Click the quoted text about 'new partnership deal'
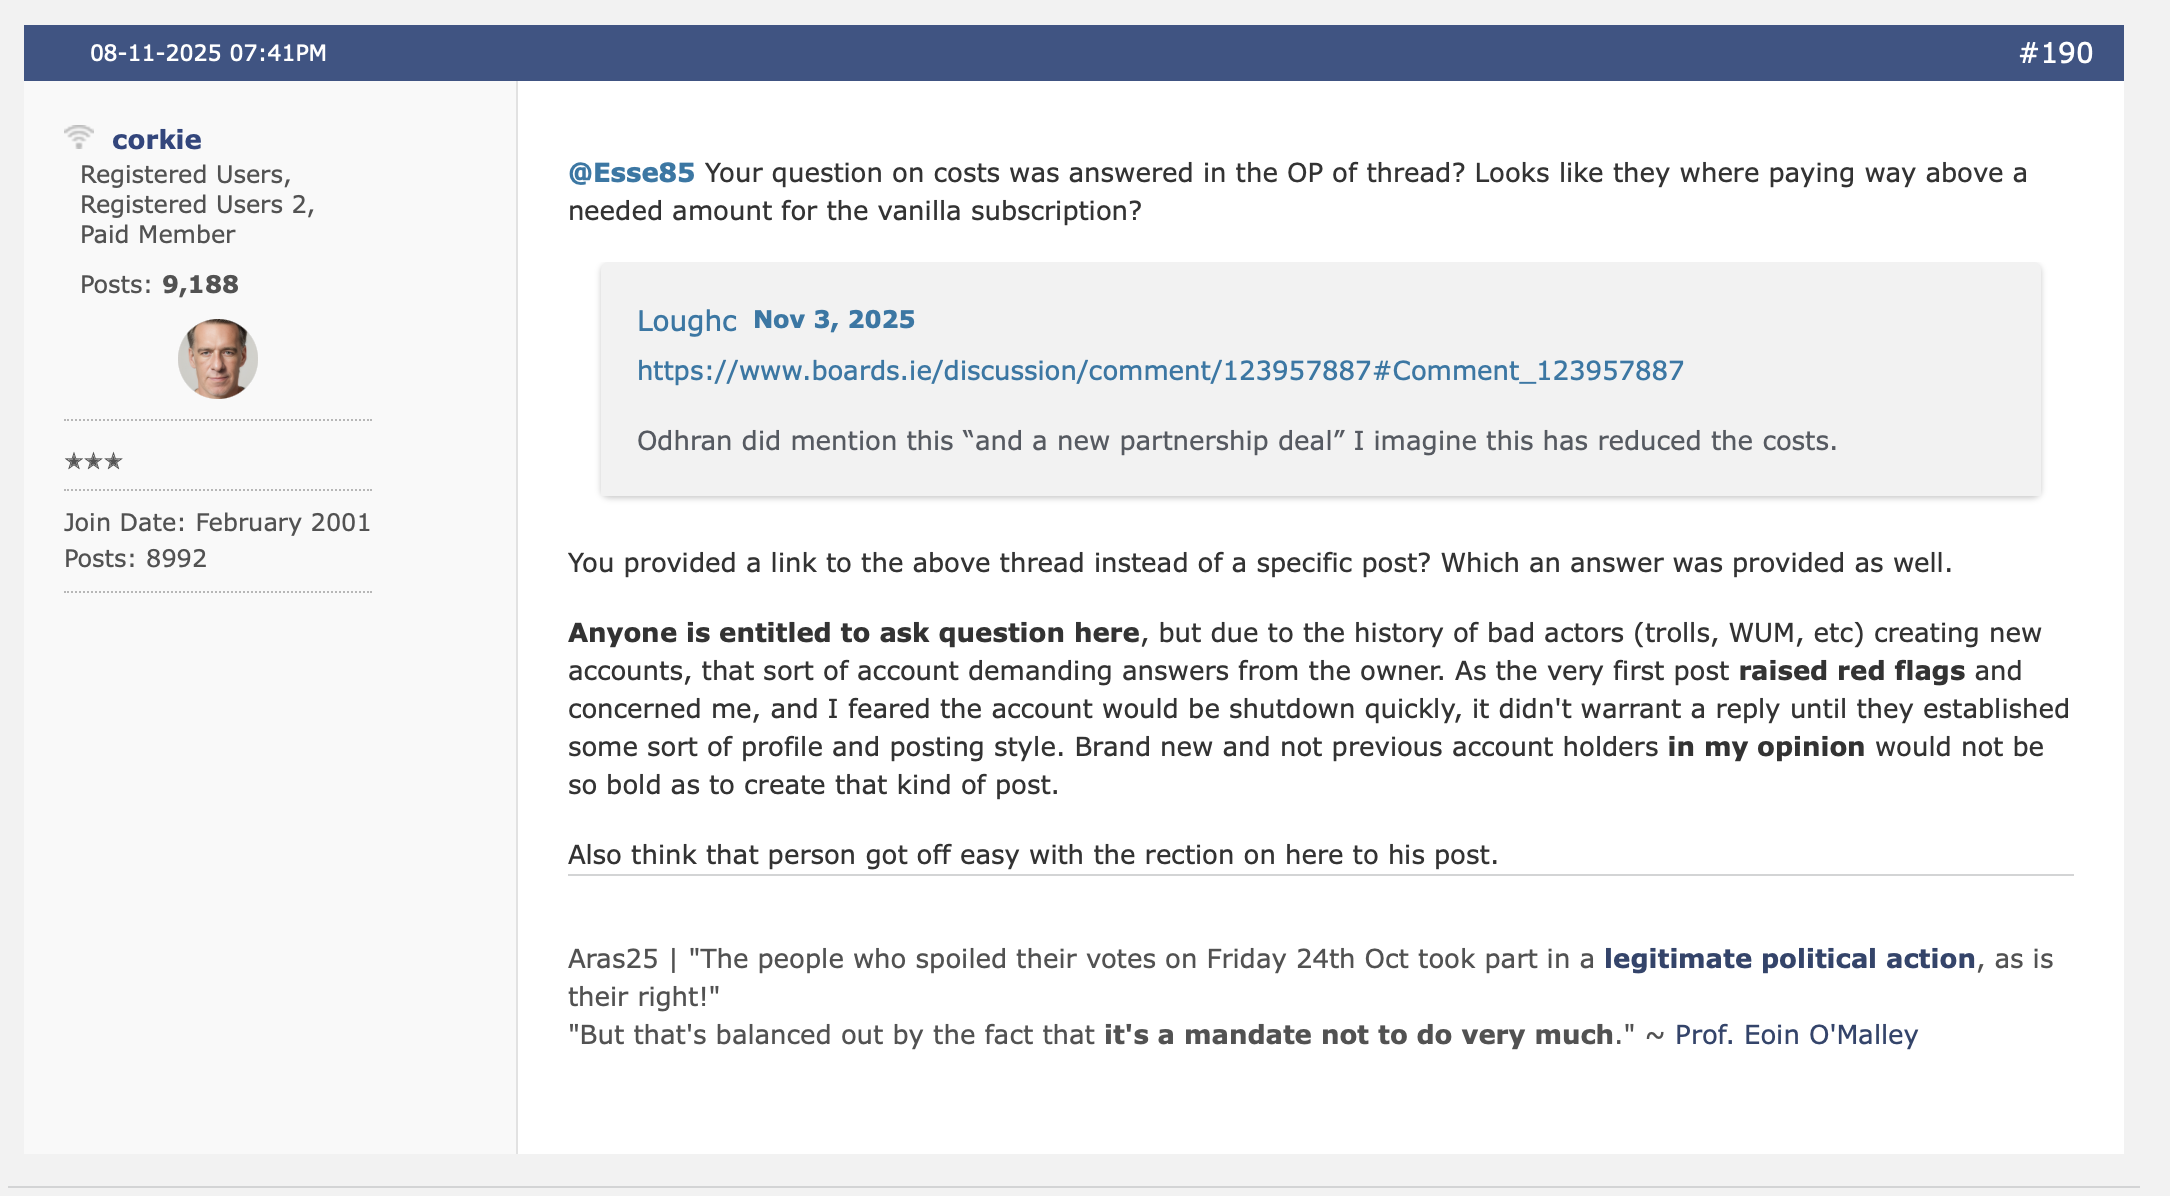Image resolution: width=2170 pixels, height=1196 pixels. pos(1236,441)
